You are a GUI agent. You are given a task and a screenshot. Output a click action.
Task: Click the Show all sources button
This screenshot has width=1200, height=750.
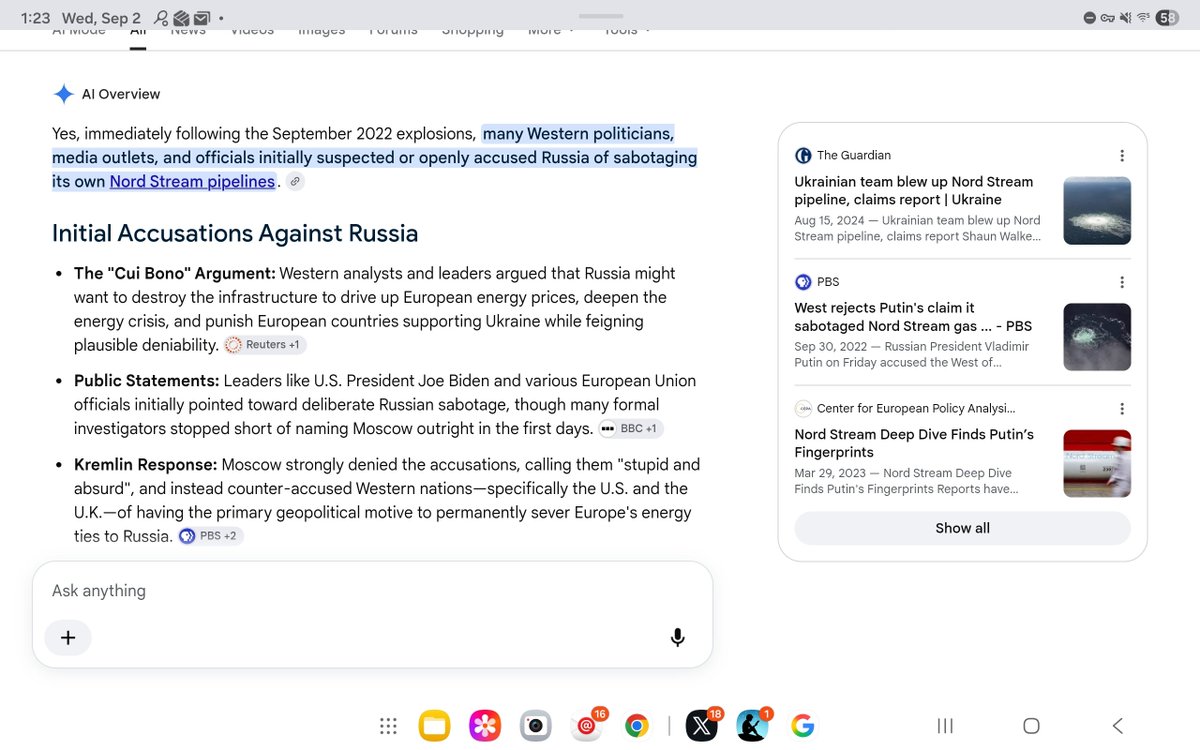pos(962,528)
